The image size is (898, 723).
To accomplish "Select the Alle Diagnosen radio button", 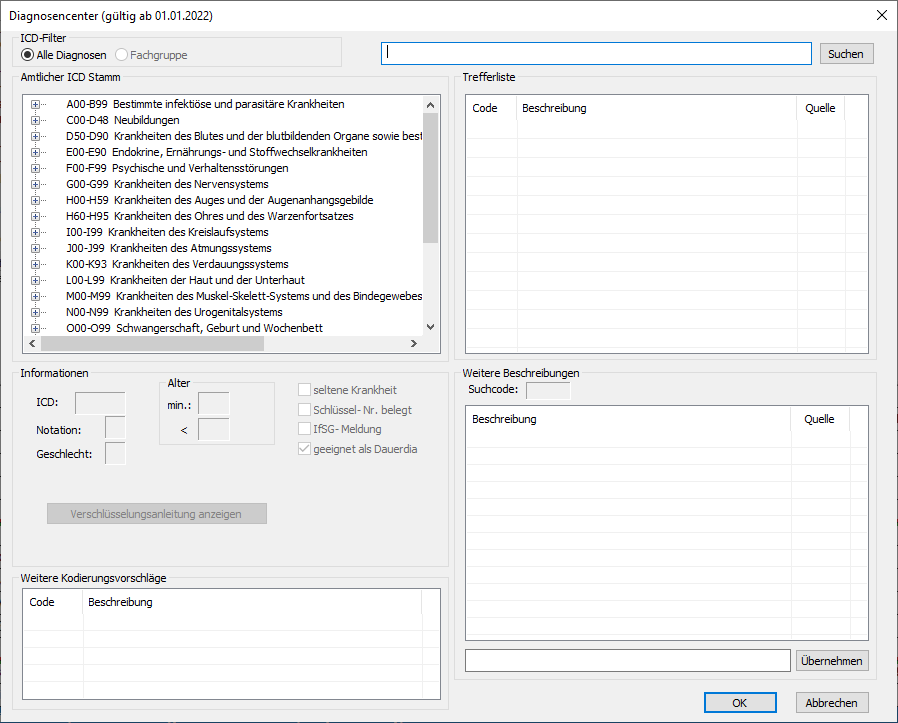I will click(28, 55).
